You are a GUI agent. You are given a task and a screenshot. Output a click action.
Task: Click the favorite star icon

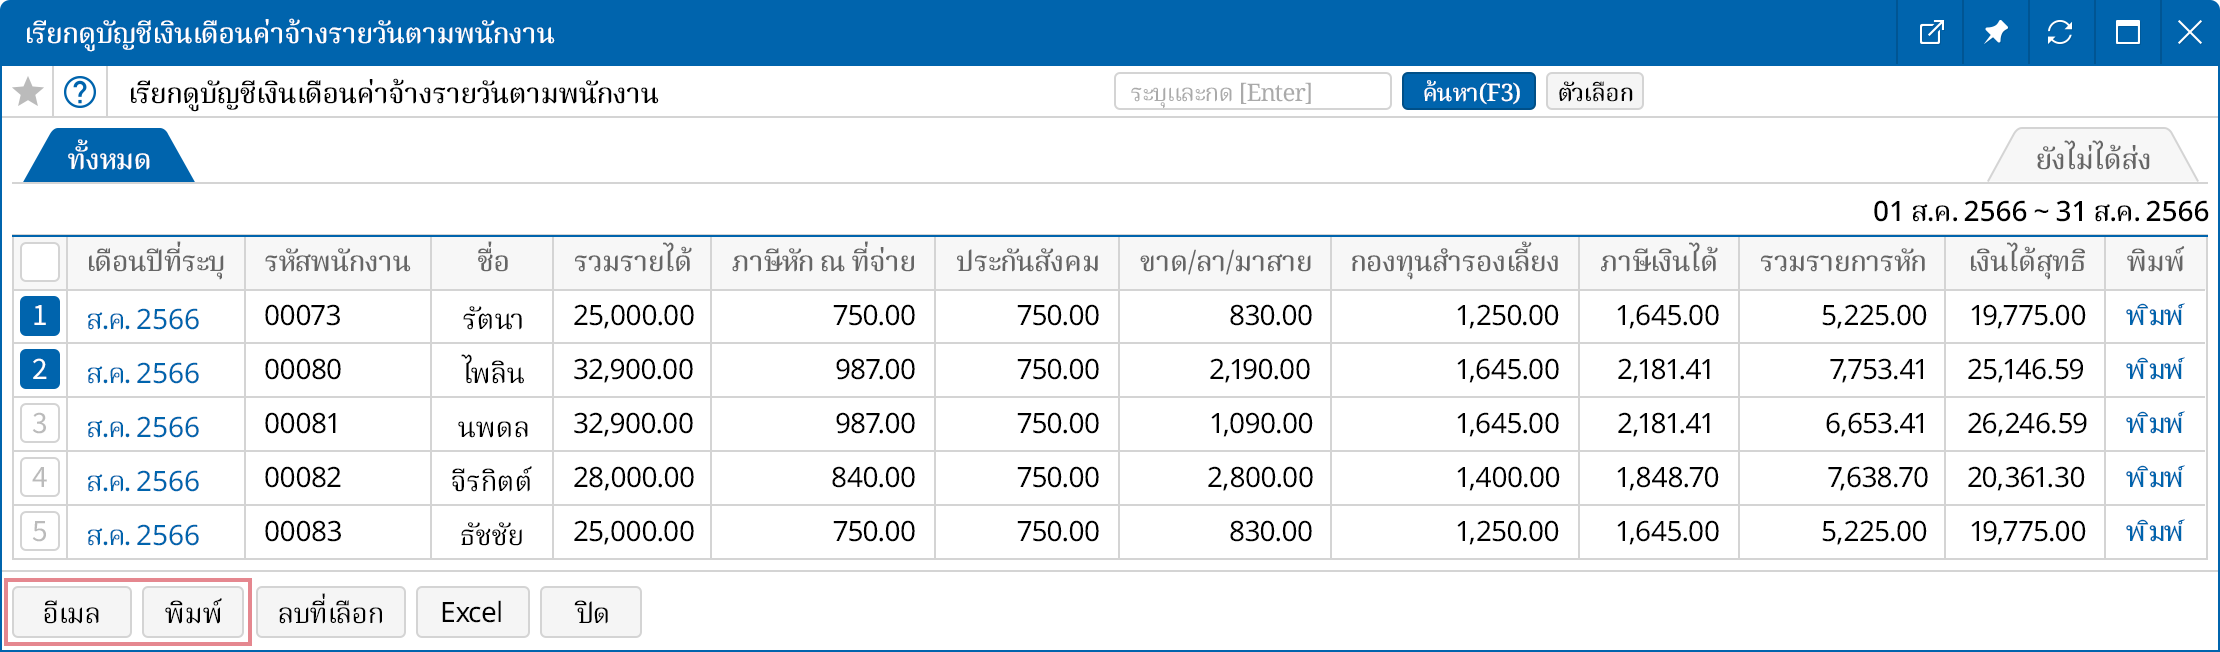point(28,92)
